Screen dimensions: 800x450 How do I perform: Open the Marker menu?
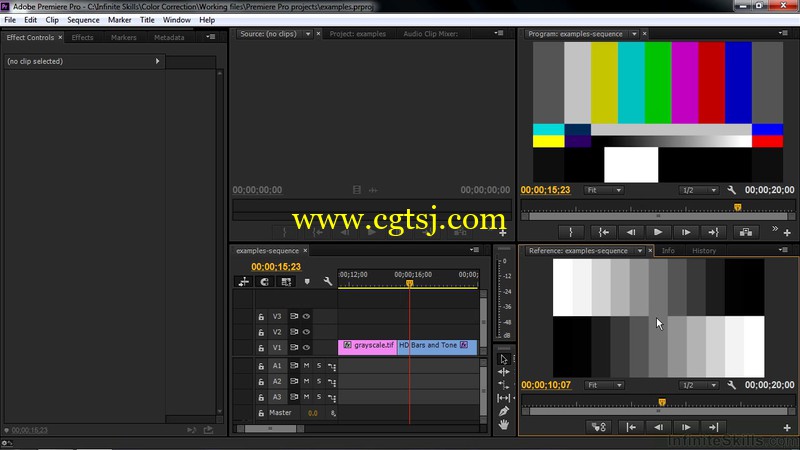[x=119, y=20]
